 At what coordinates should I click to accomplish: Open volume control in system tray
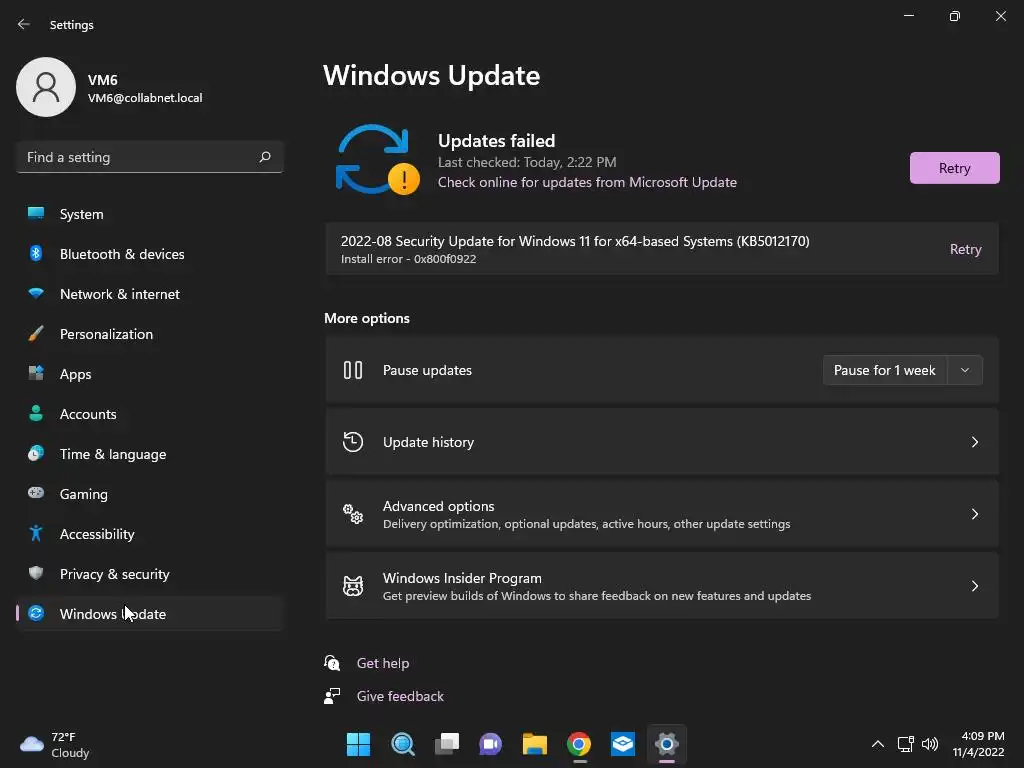click(930, 744)
